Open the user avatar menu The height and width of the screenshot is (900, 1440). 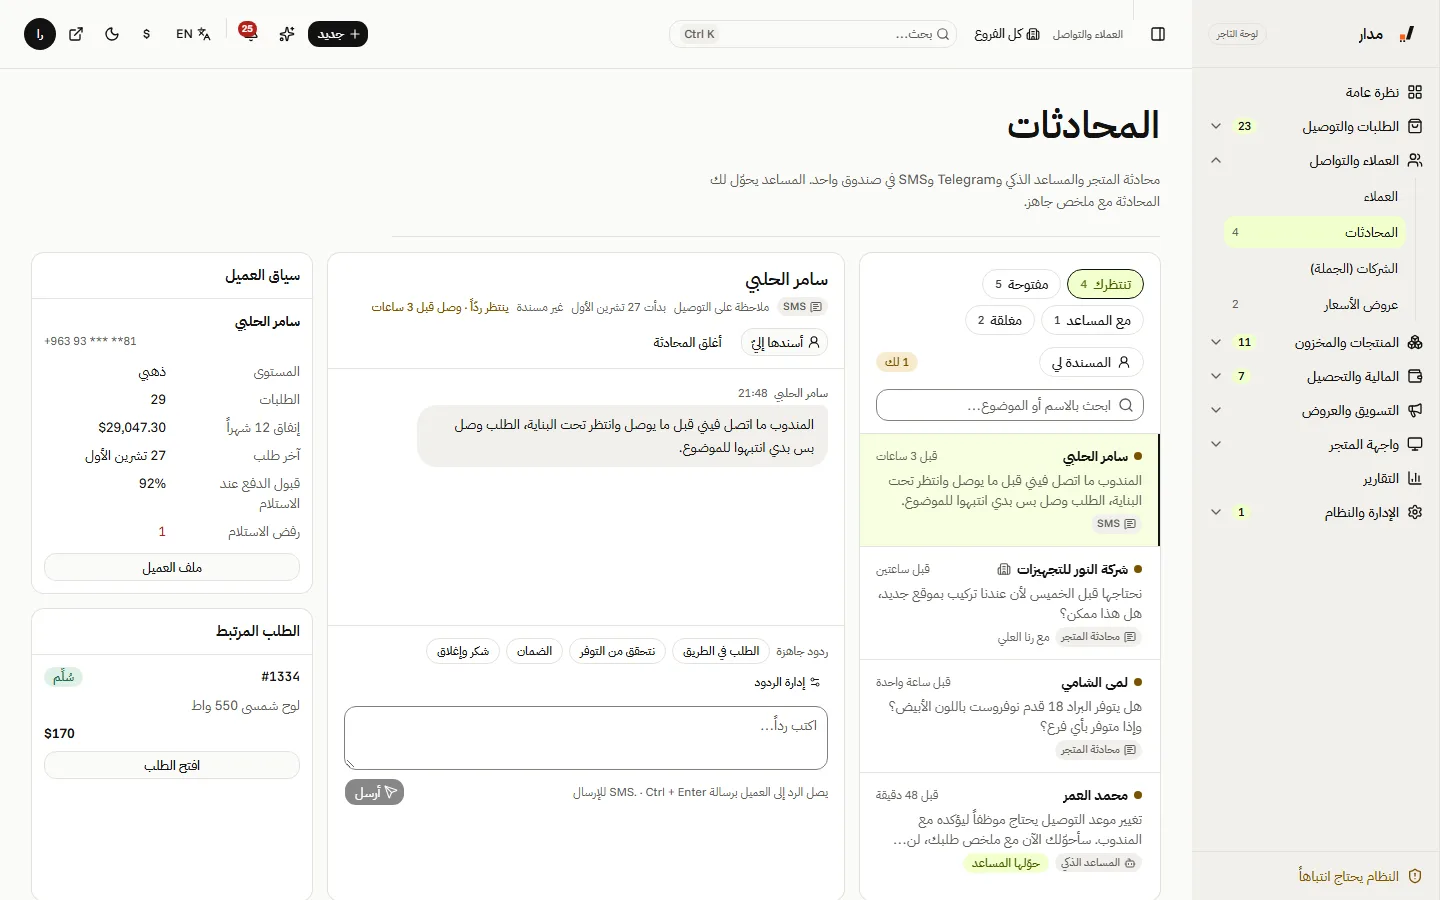pos(40,34)
